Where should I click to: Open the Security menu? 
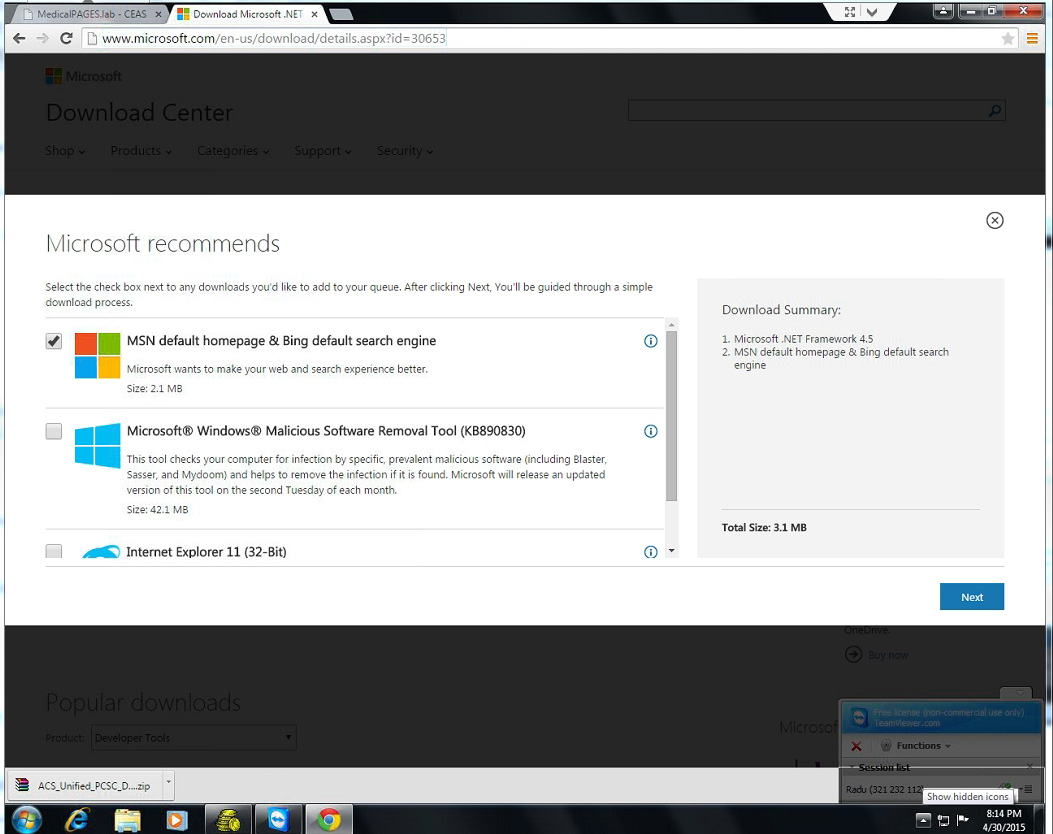click(405, 151)
